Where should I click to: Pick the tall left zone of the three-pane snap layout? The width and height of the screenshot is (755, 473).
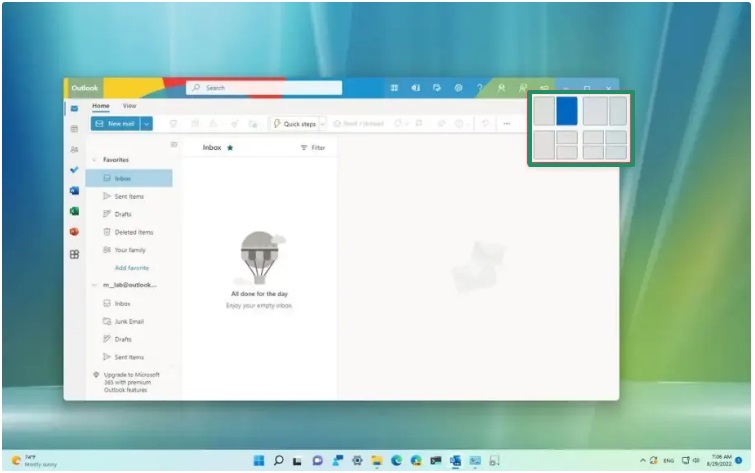coord(544,145)
